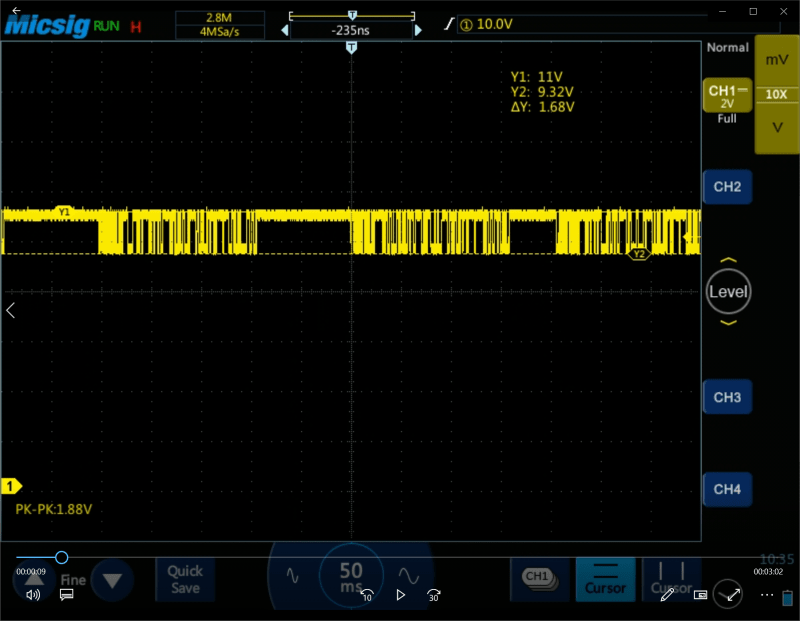Open the 2.8M memory depth box
The width and height of the screenshot is (800, 621).
(219, 18)
